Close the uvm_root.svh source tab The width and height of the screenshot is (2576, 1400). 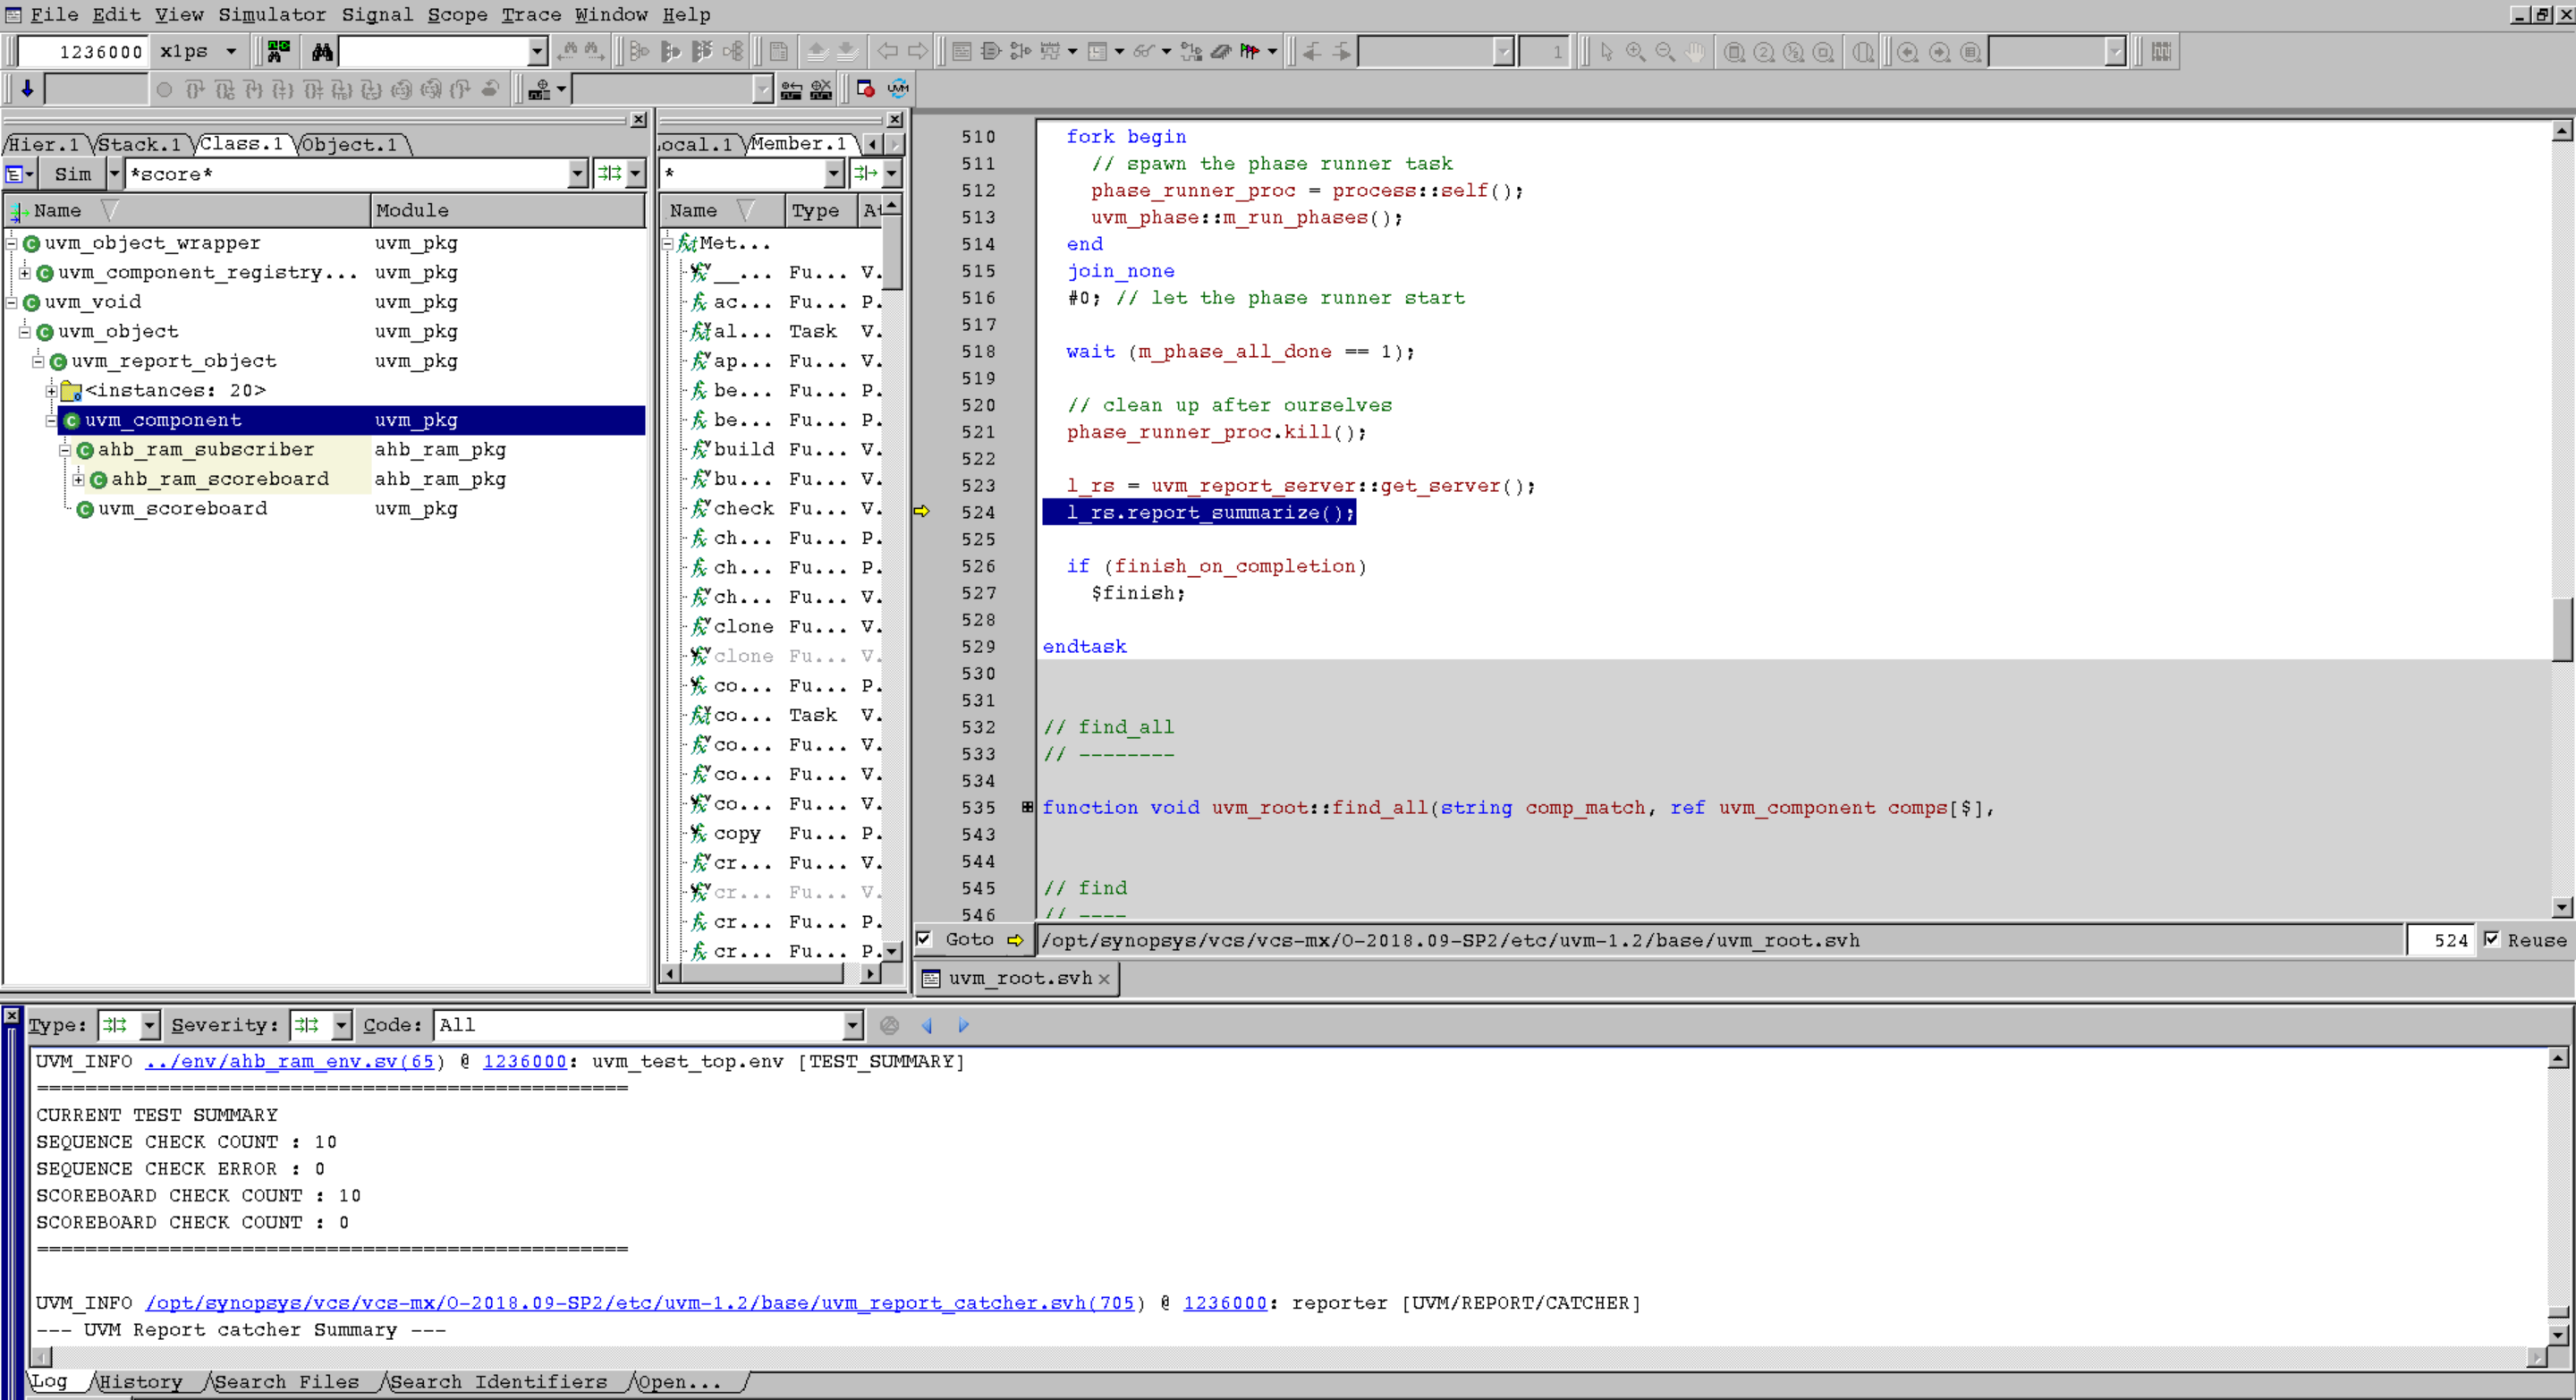tap(1104, 979)
